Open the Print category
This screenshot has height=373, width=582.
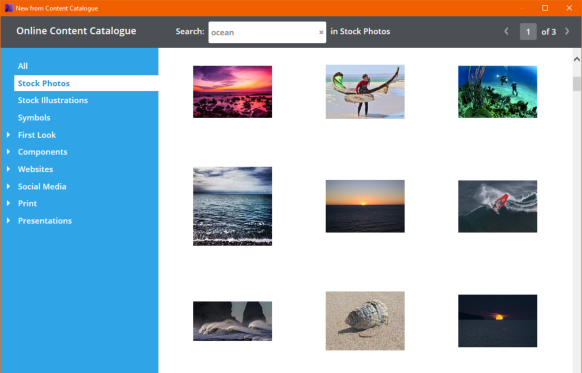tap(27, 203)
